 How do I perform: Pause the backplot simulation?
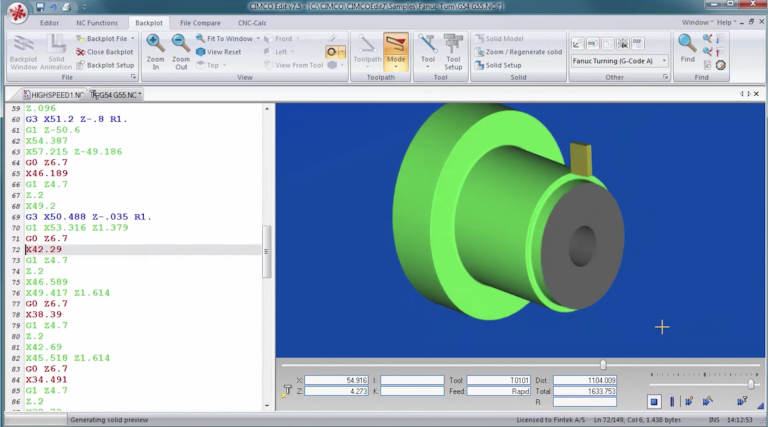672,402
